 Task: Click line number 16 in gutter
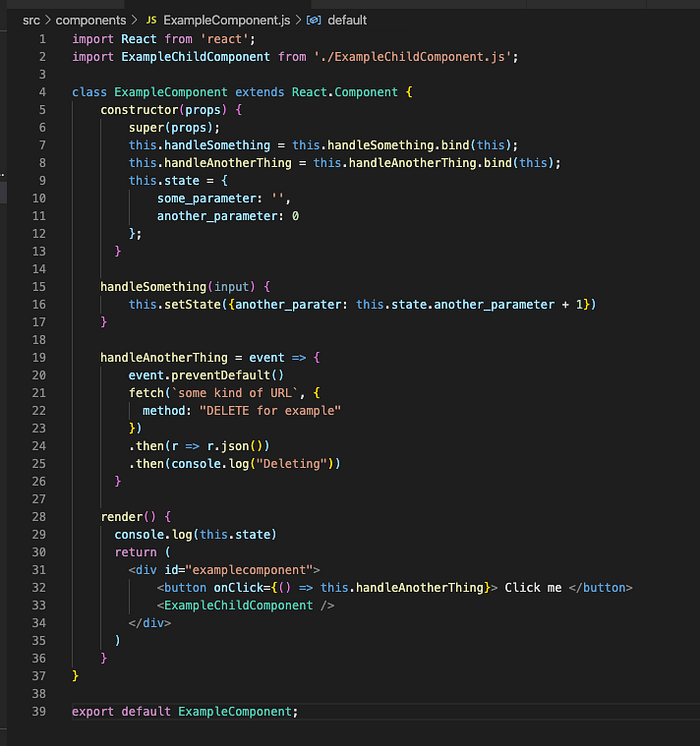pyautogui.click(x=39, y=304)
